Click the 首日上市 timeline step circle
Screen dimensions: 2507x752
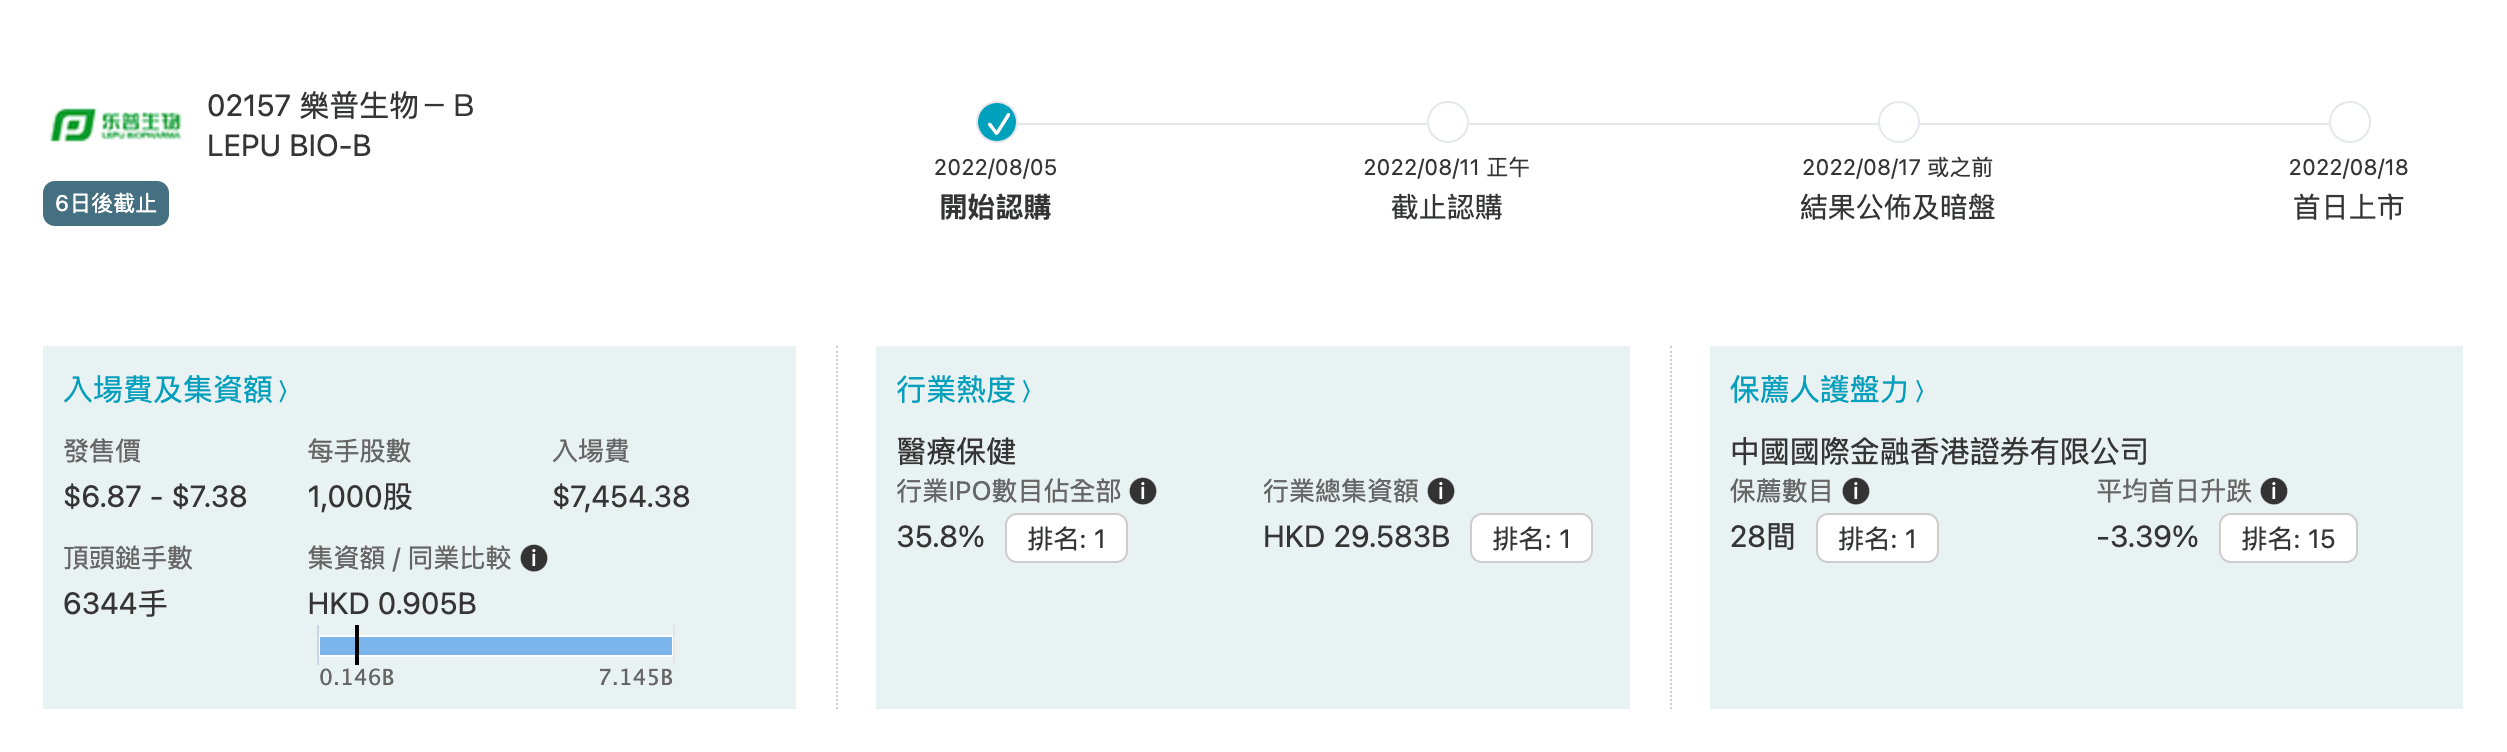[2349, 123]
